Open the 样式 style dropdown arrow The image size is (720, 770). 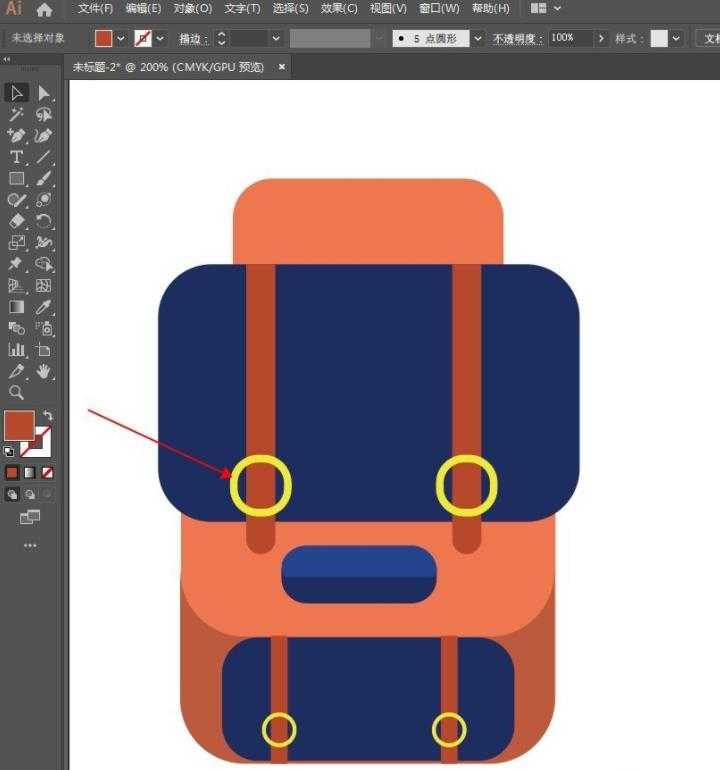pyautogui.click(x=677, y=38)
